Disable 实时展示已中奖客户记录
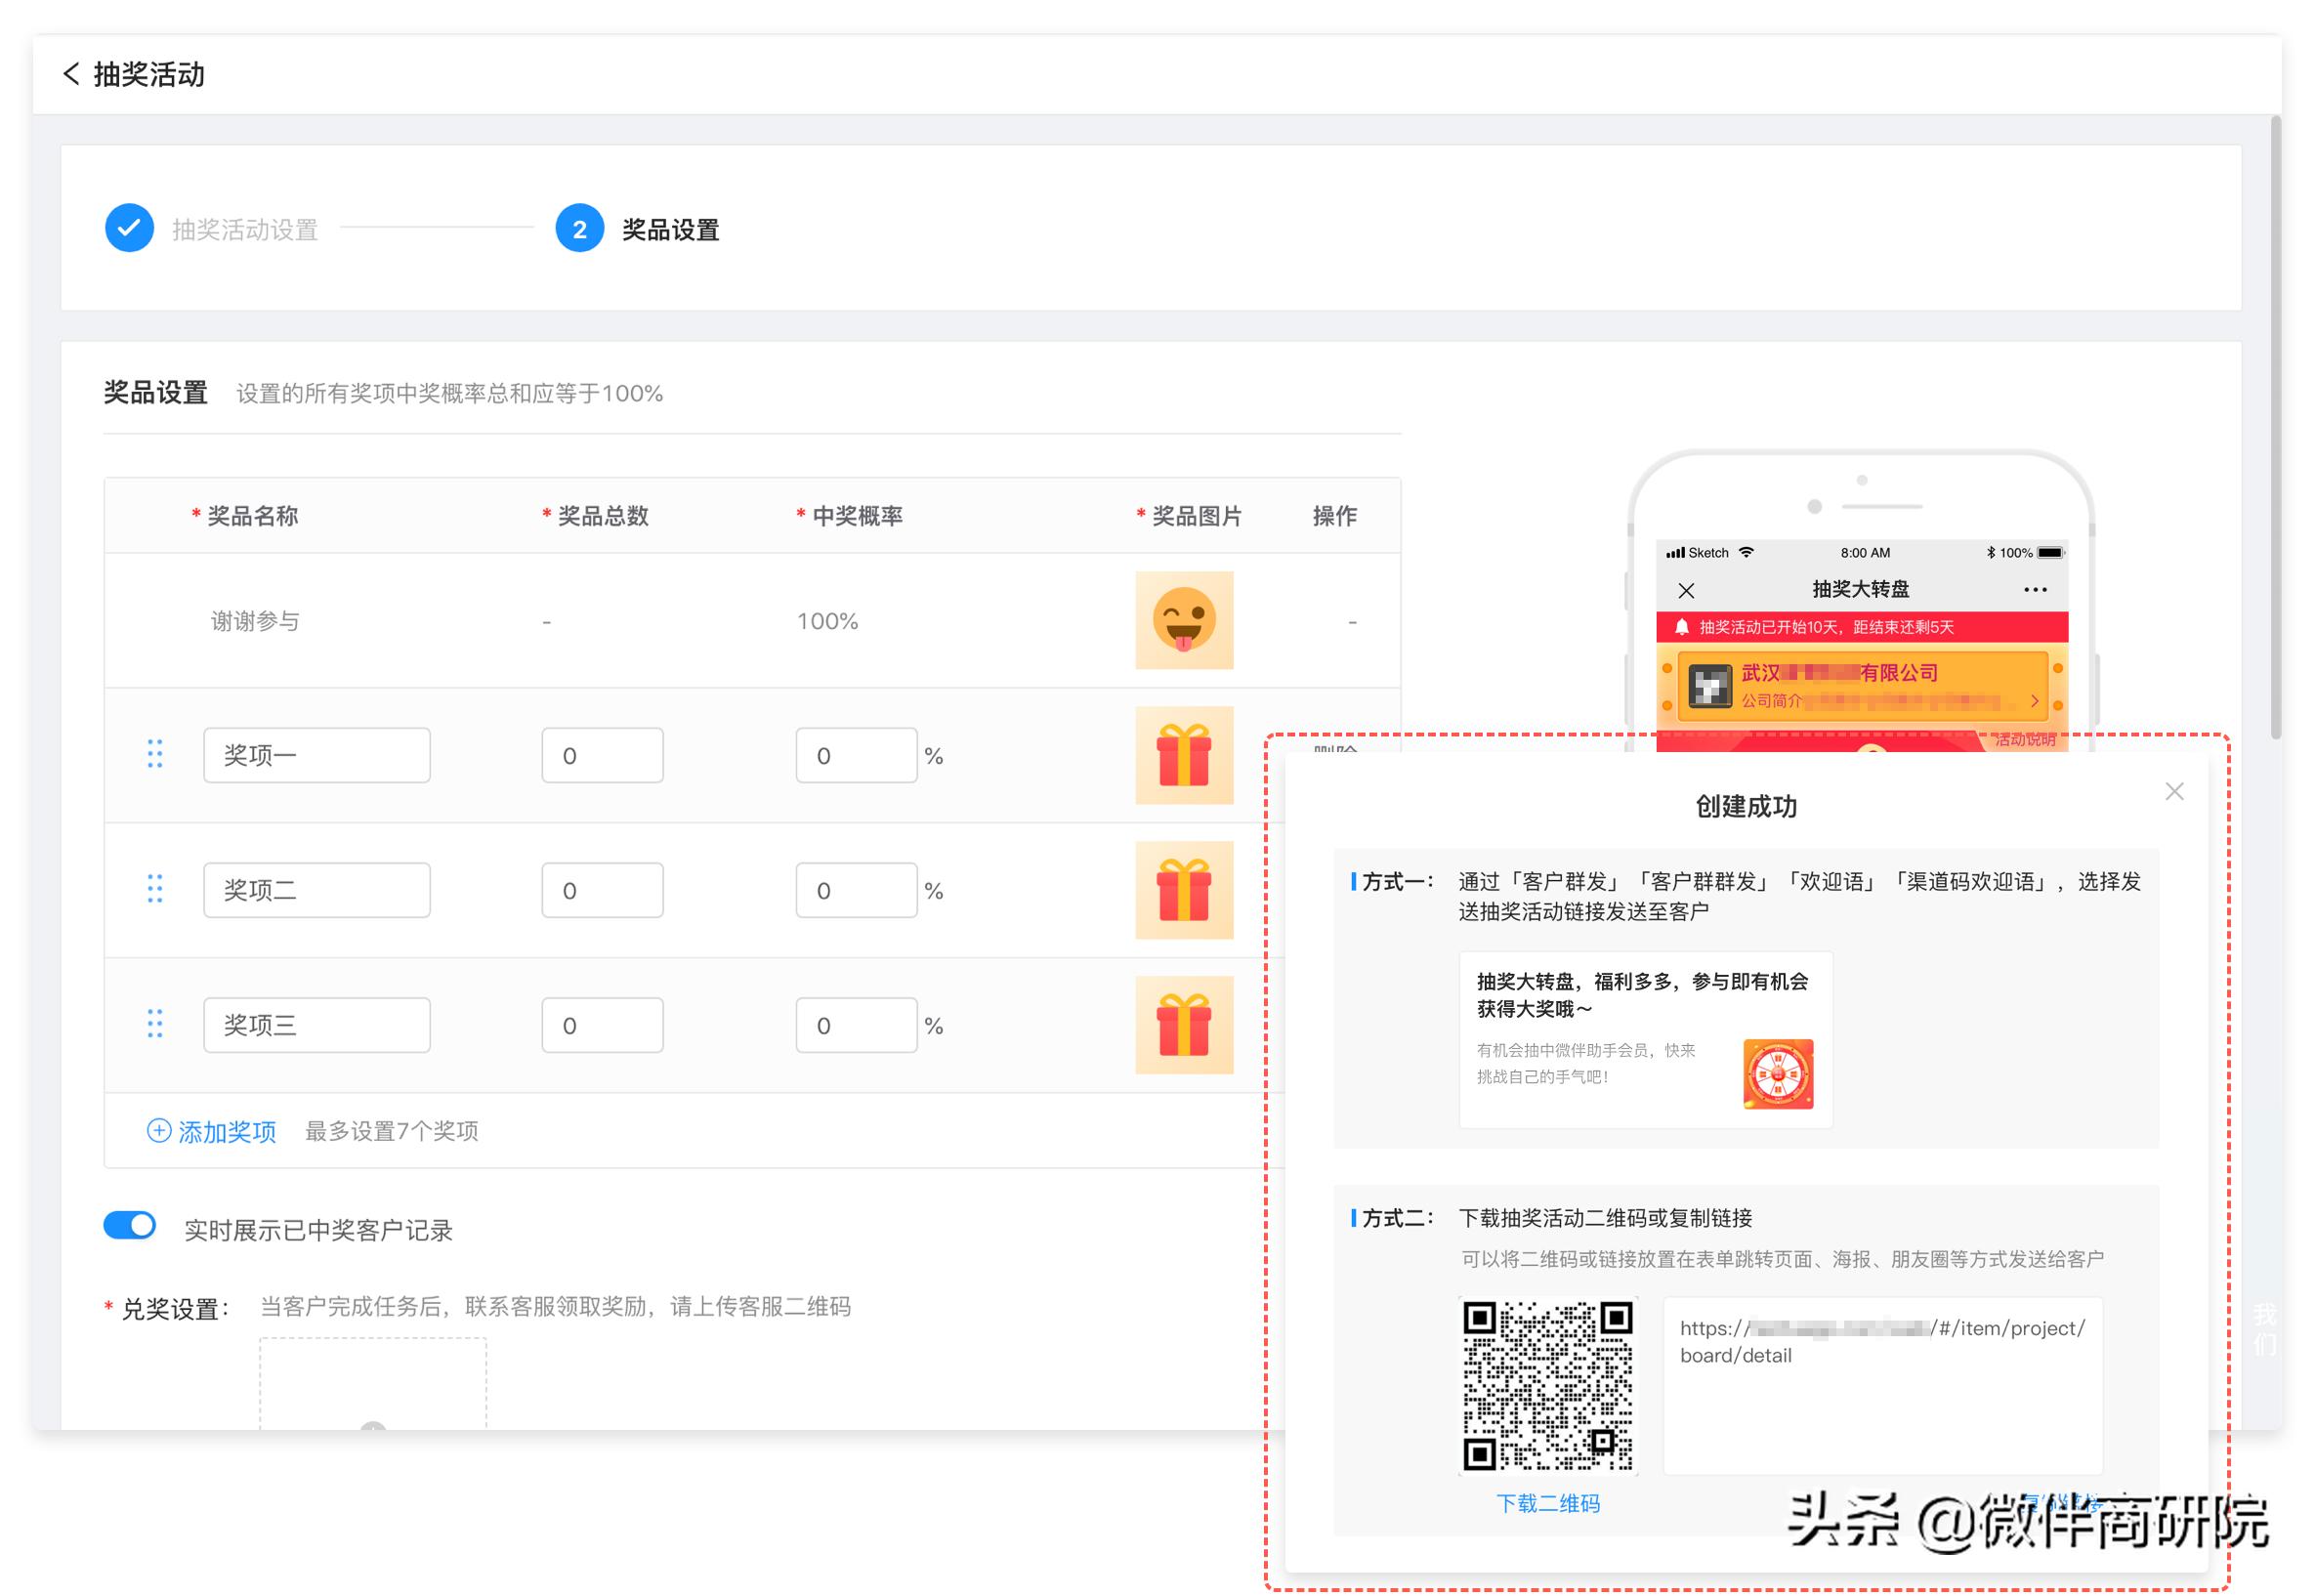 [129, 1225]
